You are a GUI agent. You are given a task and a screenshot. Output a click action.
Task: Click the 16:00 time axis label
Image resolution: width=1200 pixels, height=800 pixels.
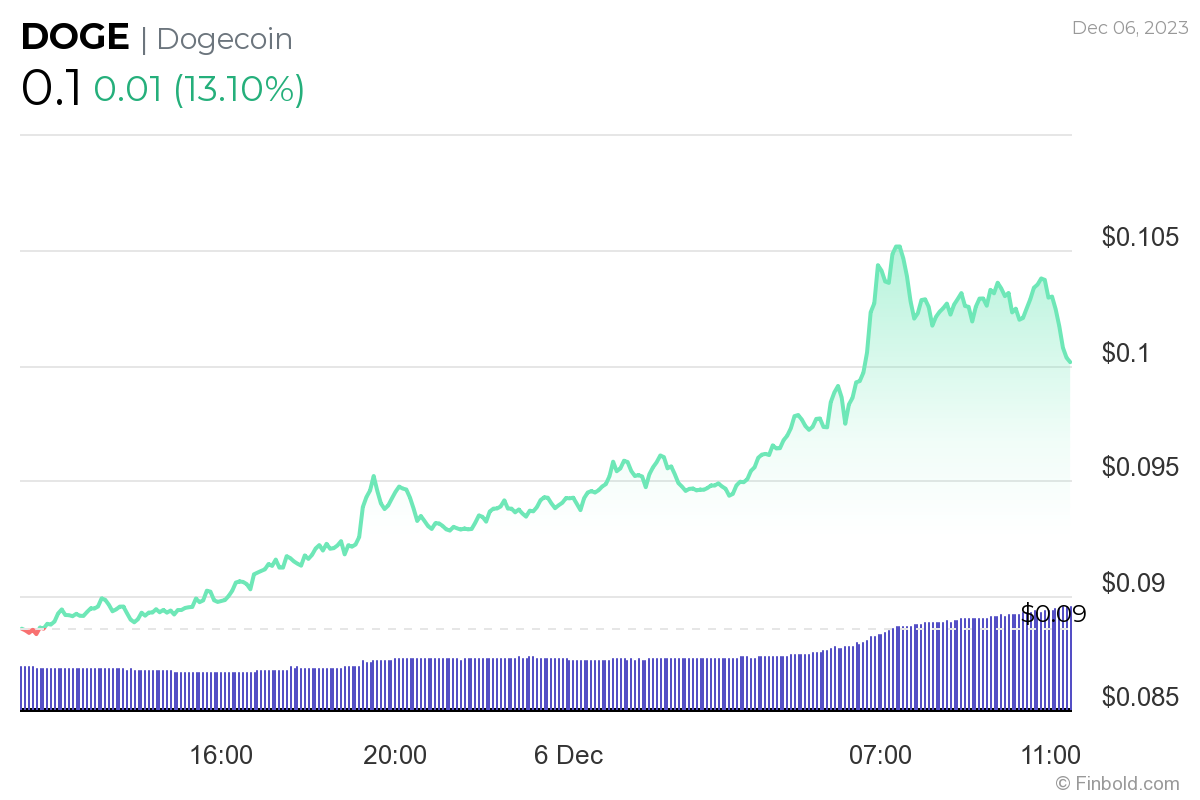click(x=221, y=755)
